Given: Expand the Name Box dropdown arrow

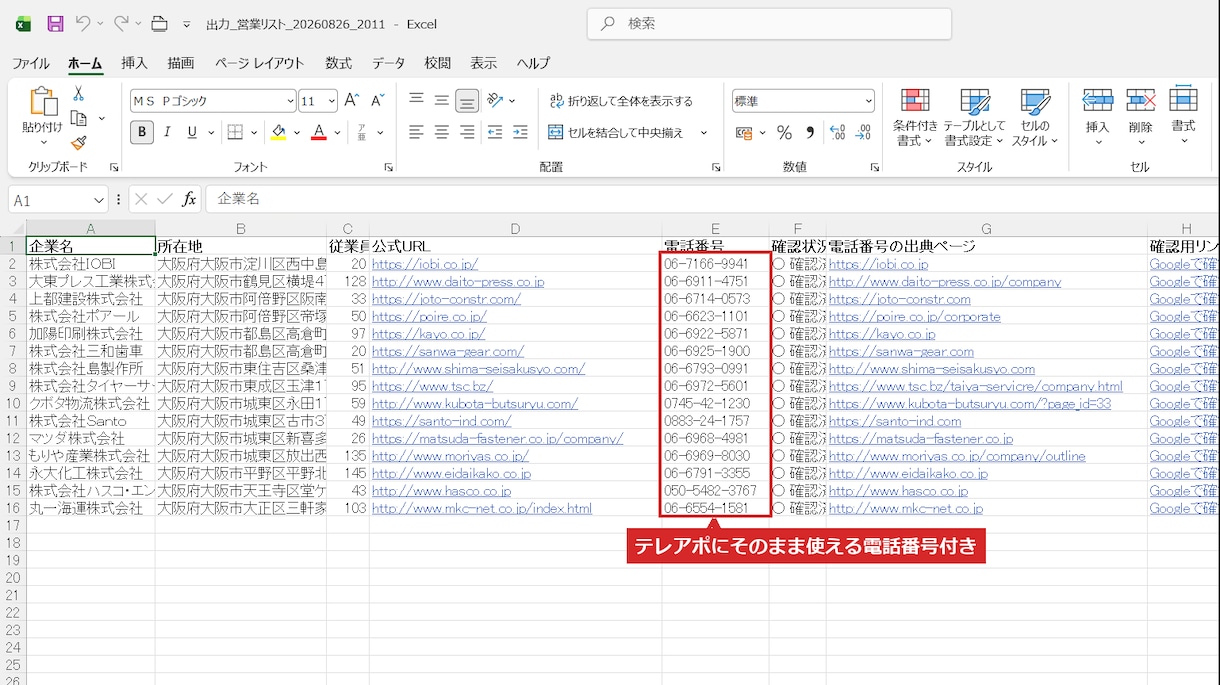Looking at the screenshot, I should click(98, 200).
